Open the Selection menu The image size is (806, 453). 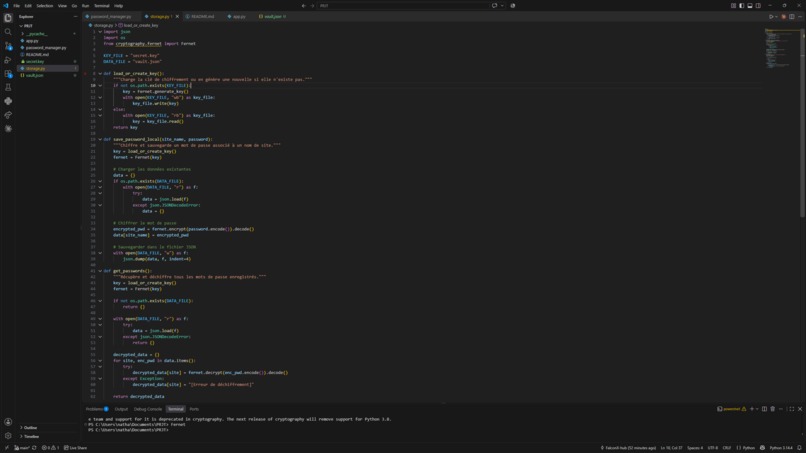click(x=44, y=6)
